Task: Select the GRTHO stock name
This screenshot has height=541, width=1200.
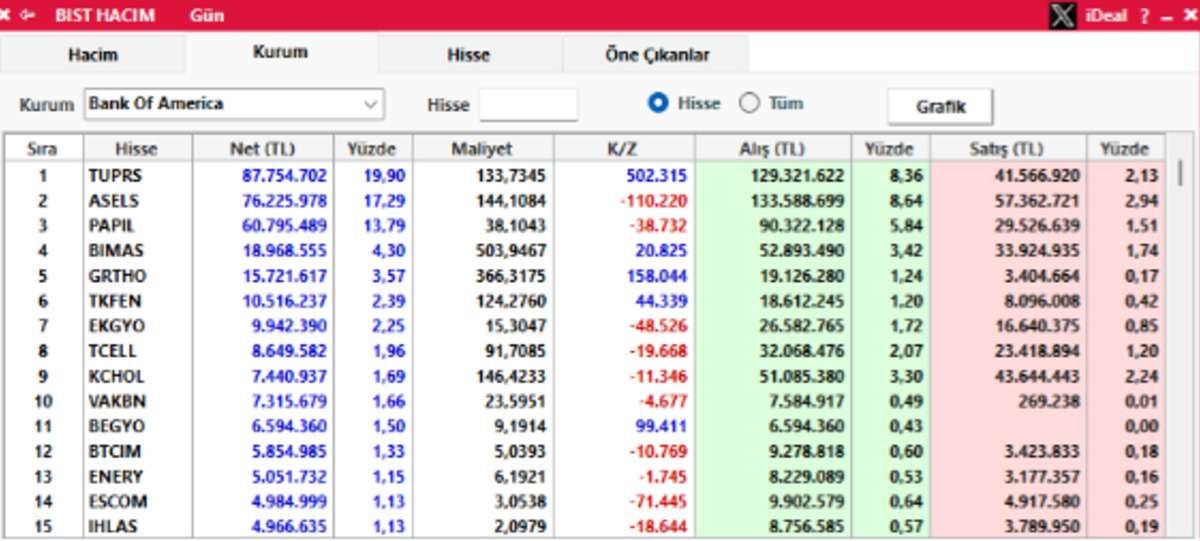Action: [116, 276]
